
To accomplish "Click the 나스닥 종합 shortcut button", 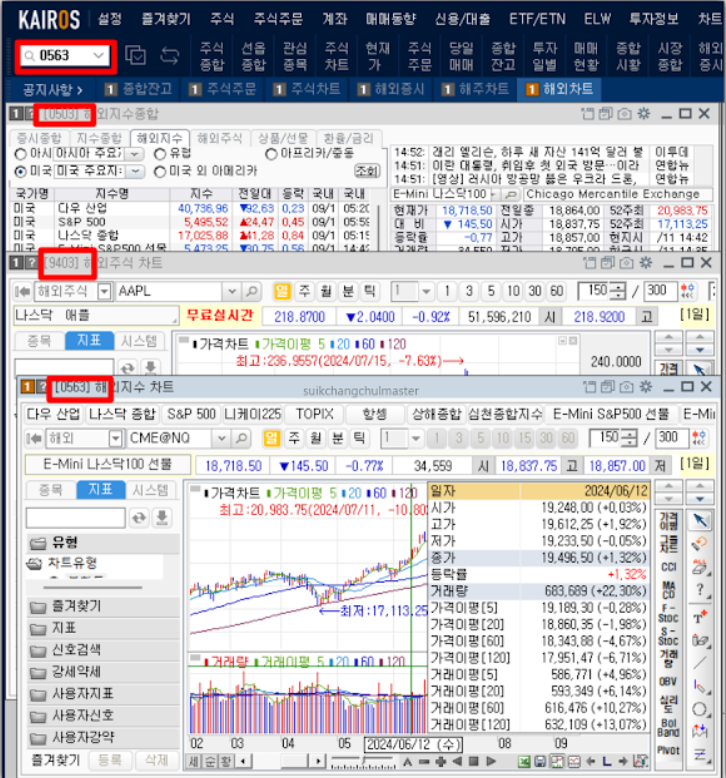I will [122, 414].
